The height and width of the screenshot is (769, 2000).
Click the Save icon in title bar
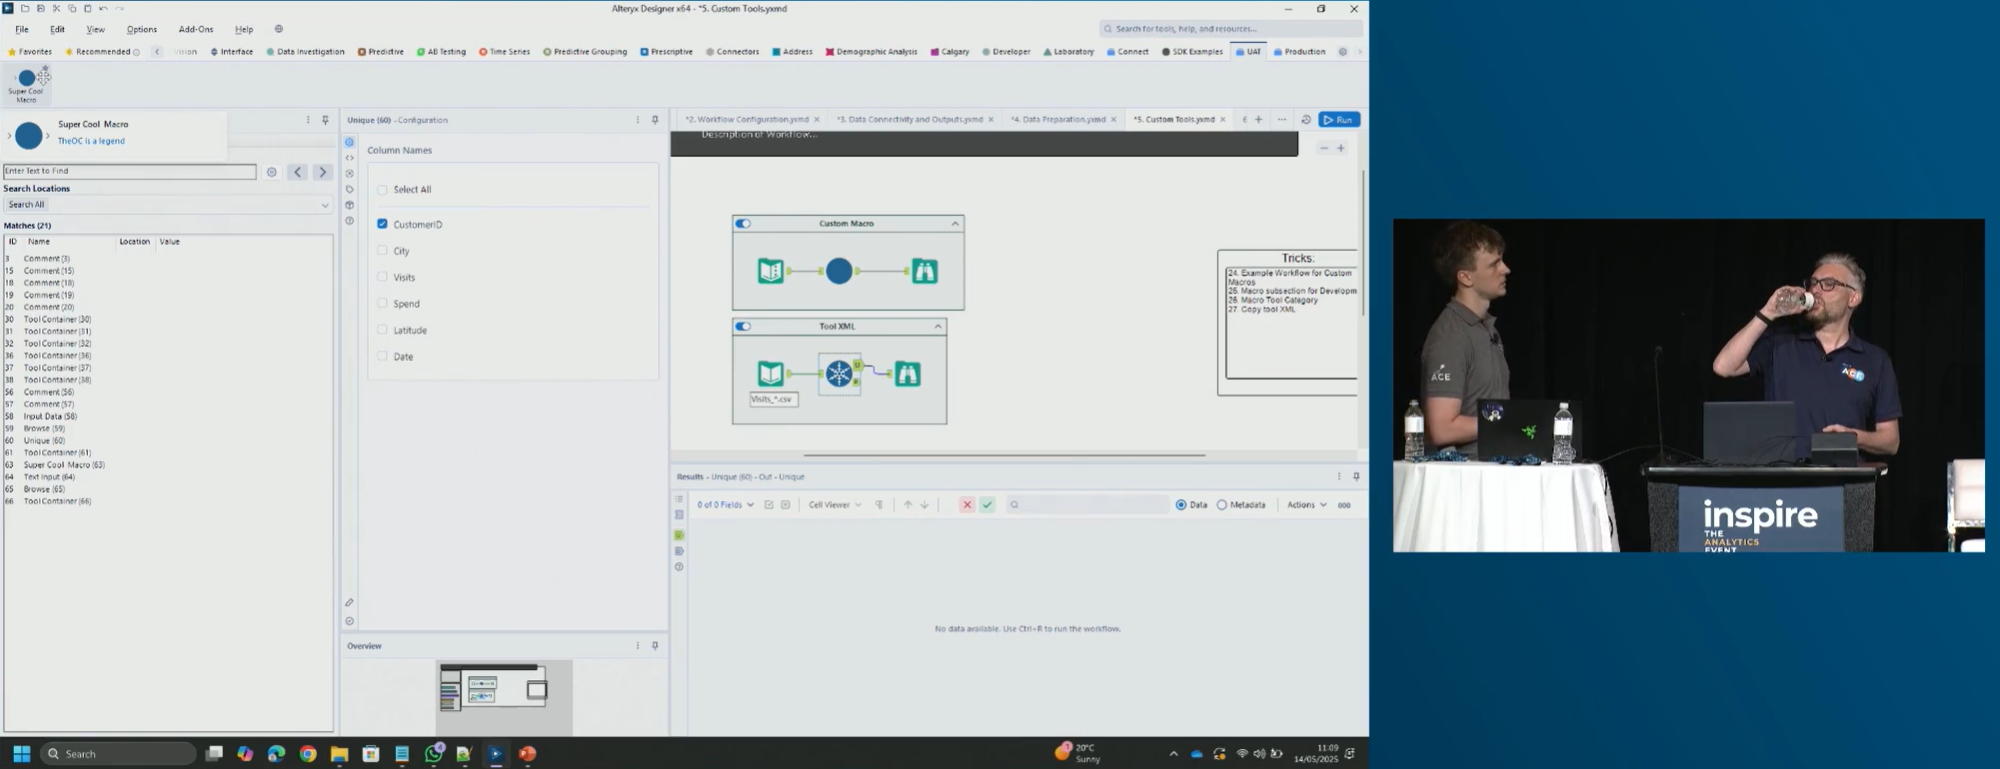(x=40, y=8)
